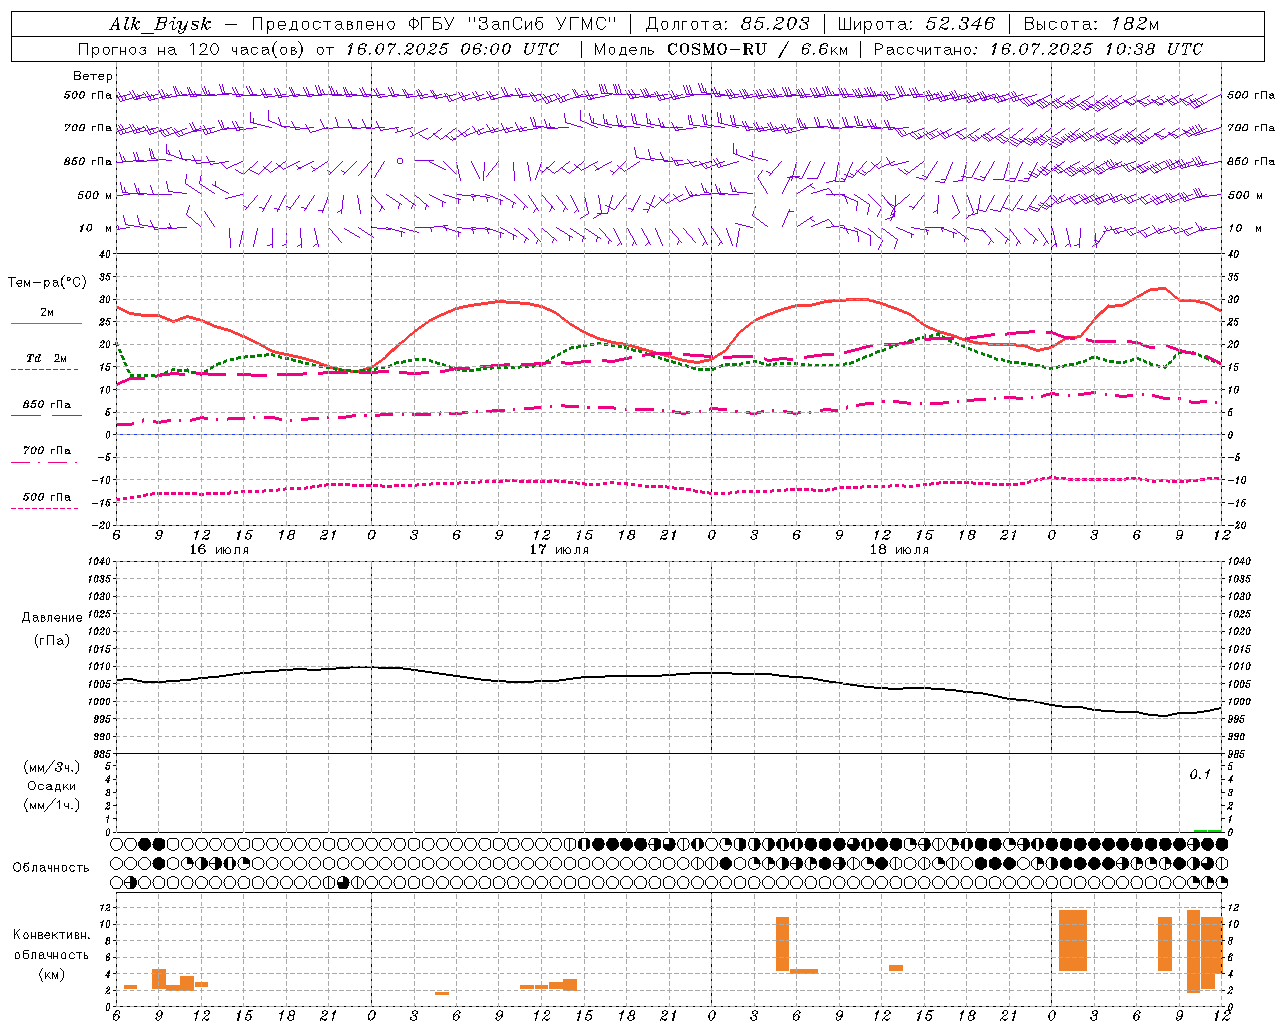Image resolution: width=1280 pixels, height=1024 pixels.
Task: Click the "Давление" pressure panel label
Action: coord(52,618)
